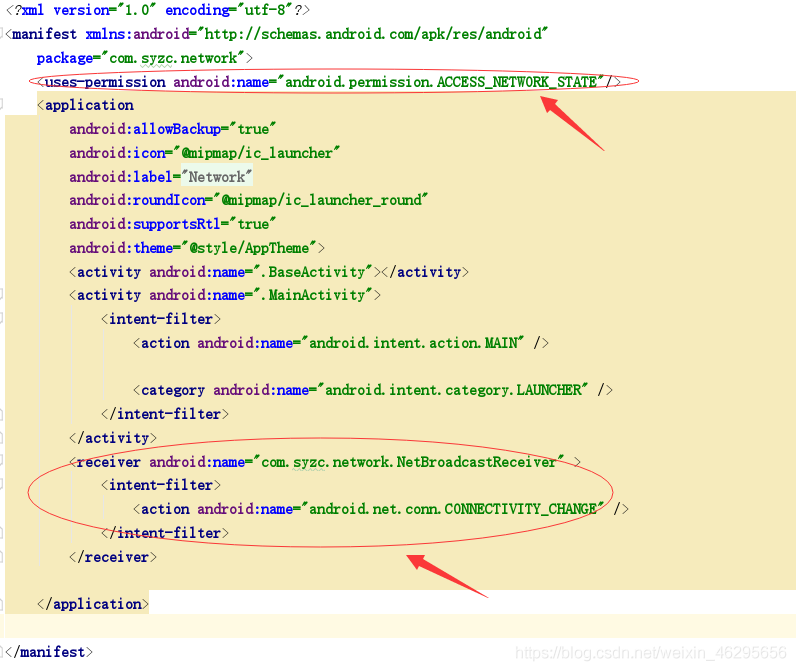The width and height of the screenshot is (796, 671).
Task: Click the opening intent-filter tag under MainActivity
Action: pyautogui.click(x=161, y=319)
